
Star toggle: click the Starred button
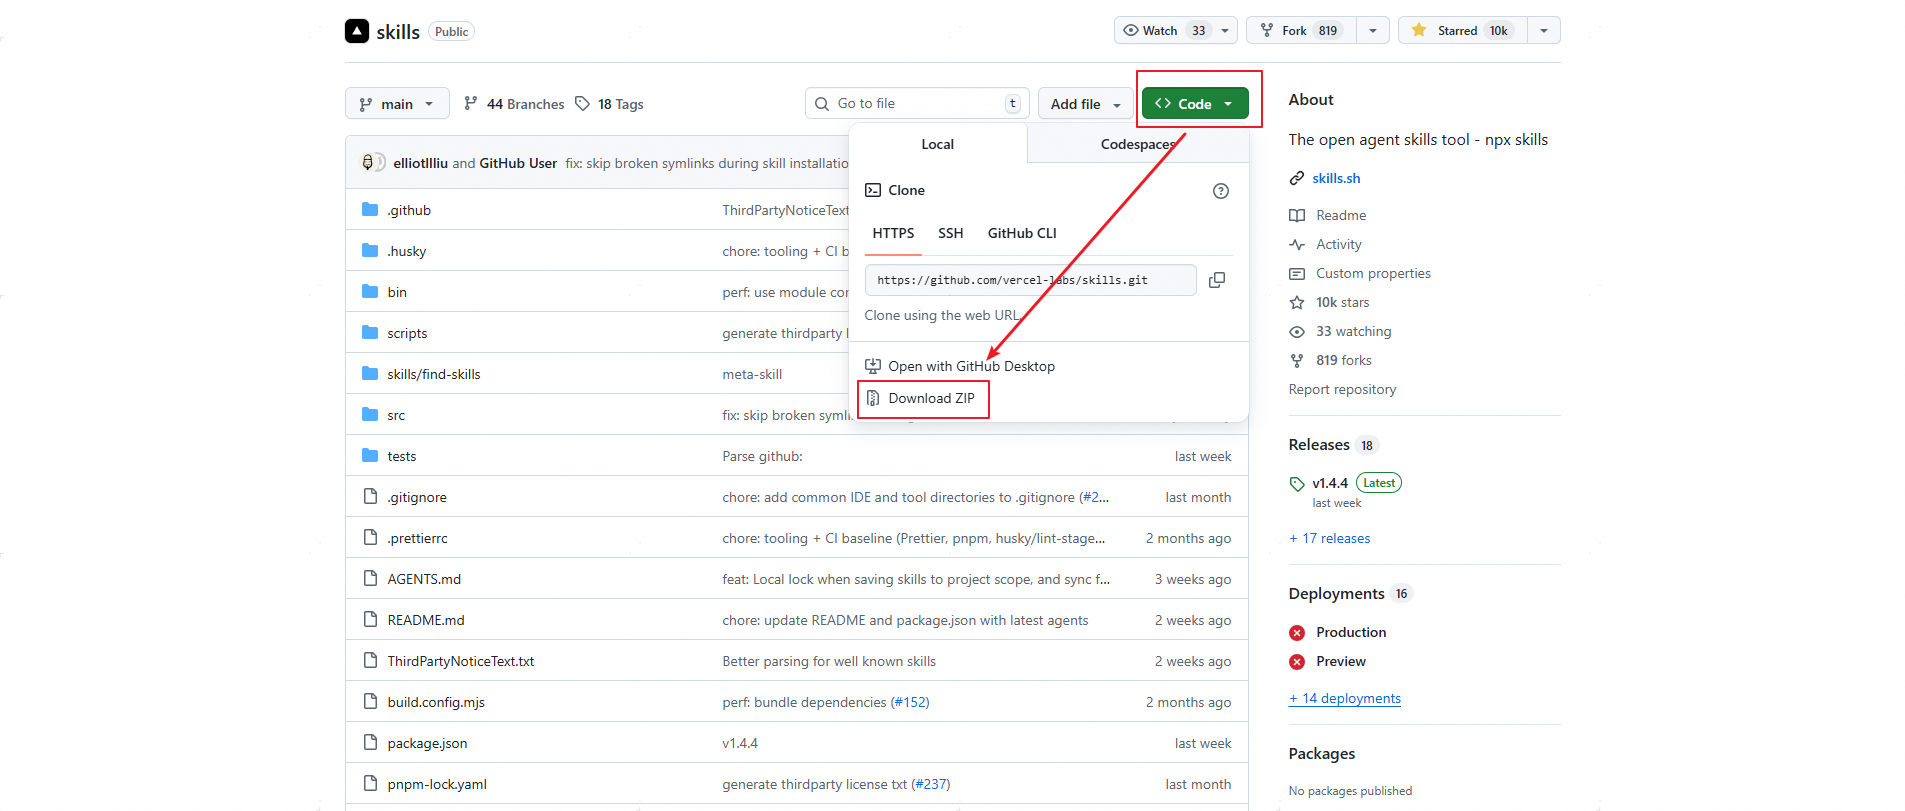pos(1462,31)
